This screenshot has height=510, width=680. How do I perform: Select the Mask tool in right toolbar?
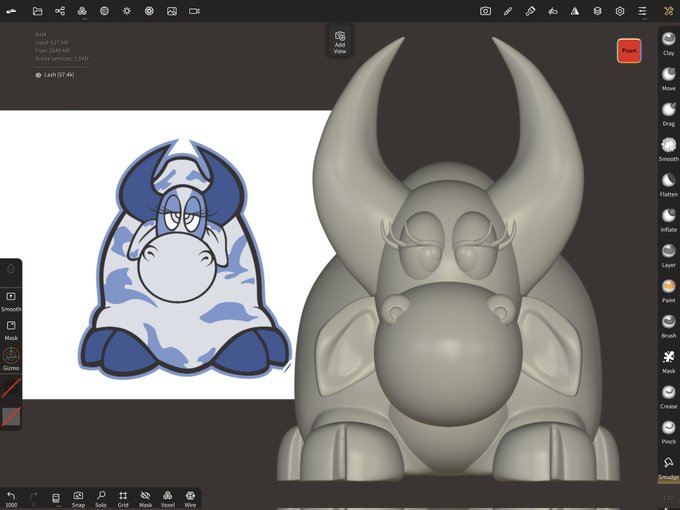[668, 361]
